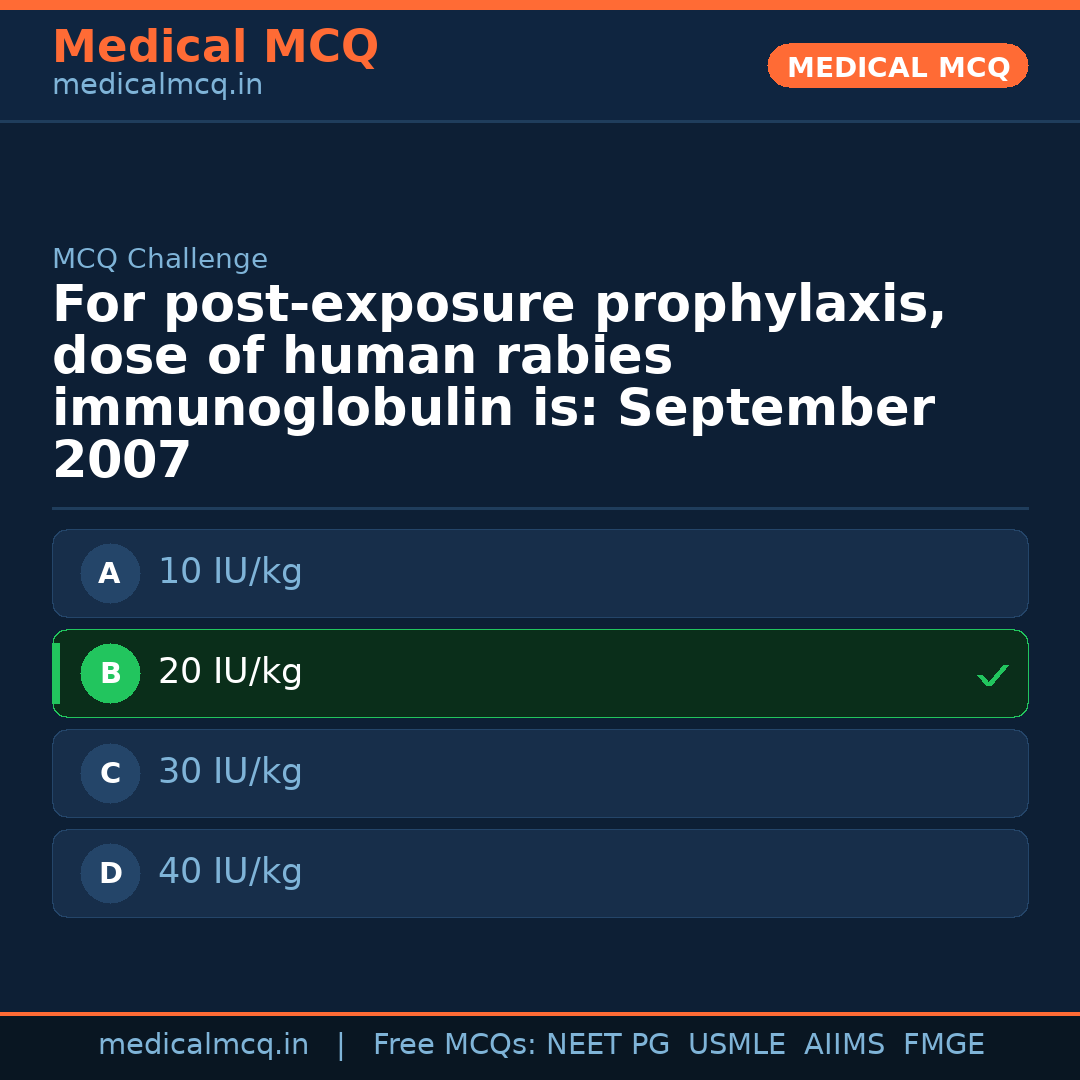Click FMGE in the footer
The width and height of the screenshot is (1080, 1080).
[943, 1045]
